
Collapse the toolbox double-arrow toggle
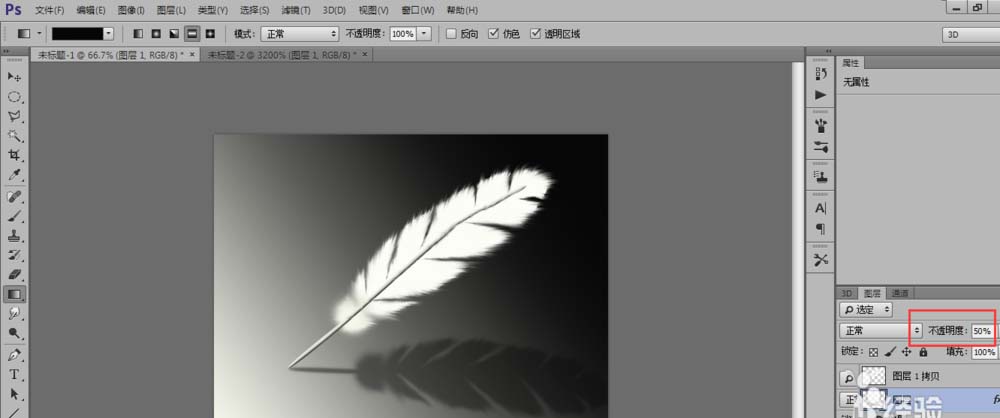(6, 51)
